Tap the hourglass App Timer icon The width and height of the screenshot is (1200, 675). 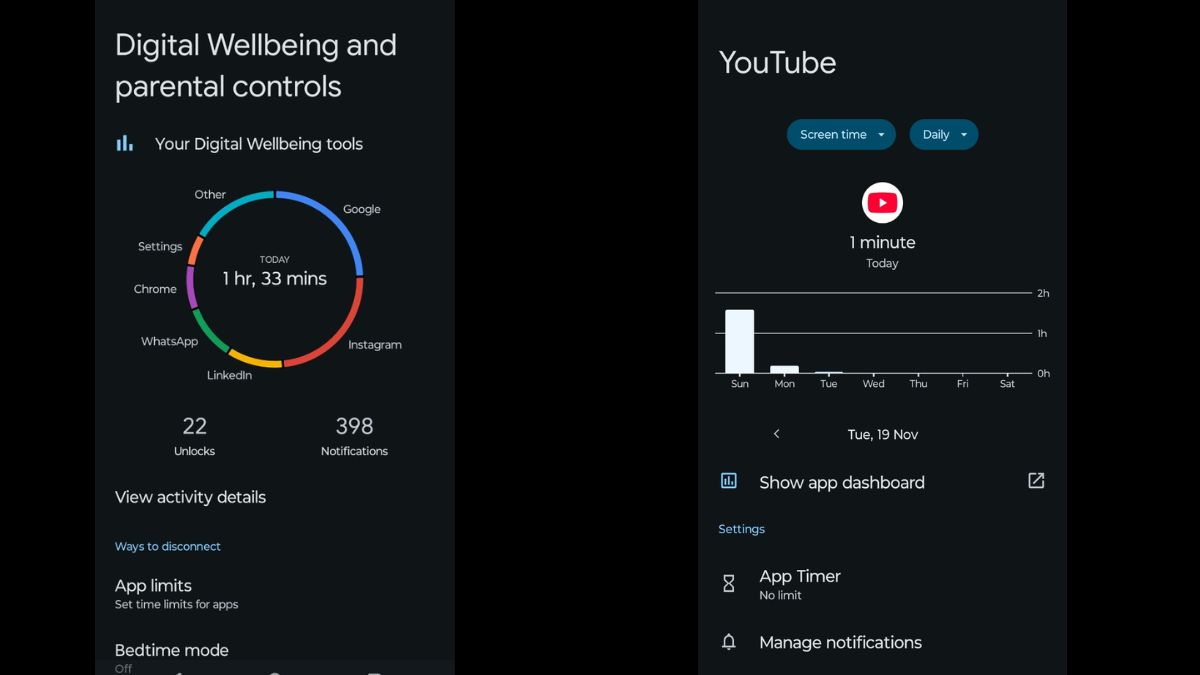(729, 584)
